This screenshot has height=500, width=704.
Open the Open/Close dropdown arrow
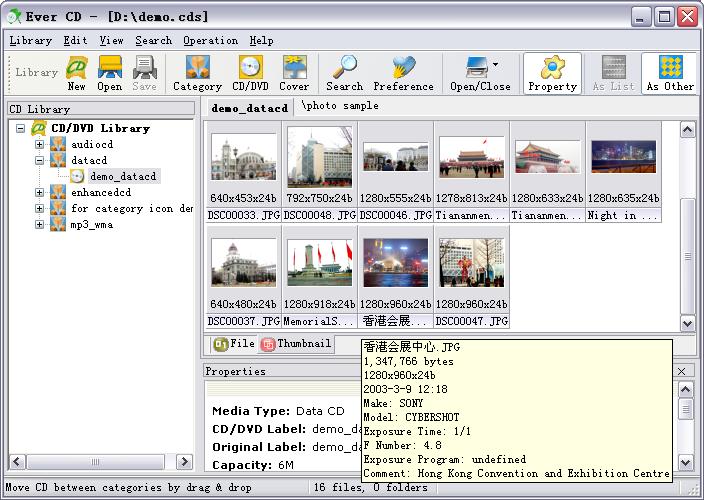[x=496, y=65]
